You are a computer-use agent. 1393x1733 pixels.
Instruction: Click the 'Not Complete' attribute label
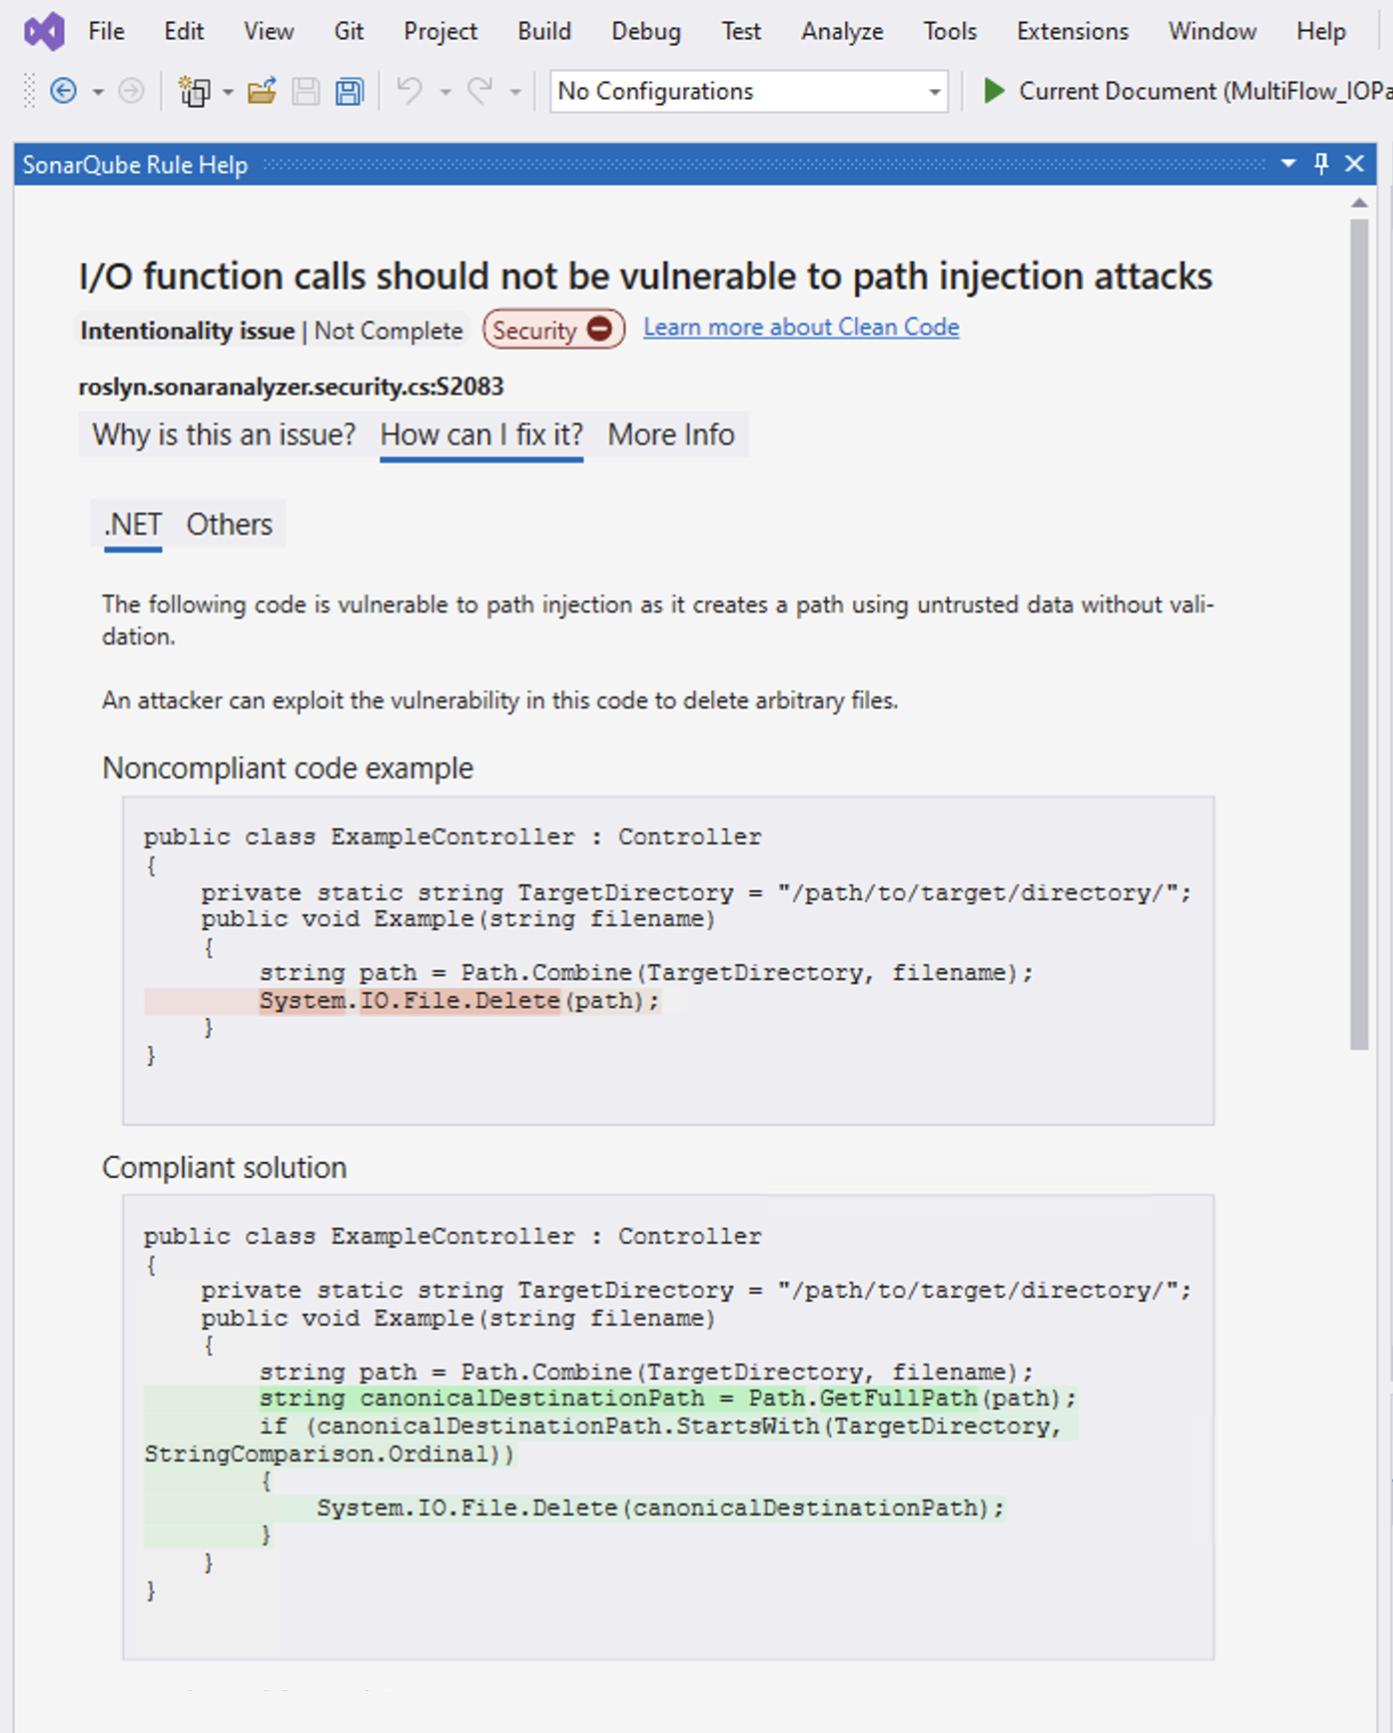click(389, 331)
